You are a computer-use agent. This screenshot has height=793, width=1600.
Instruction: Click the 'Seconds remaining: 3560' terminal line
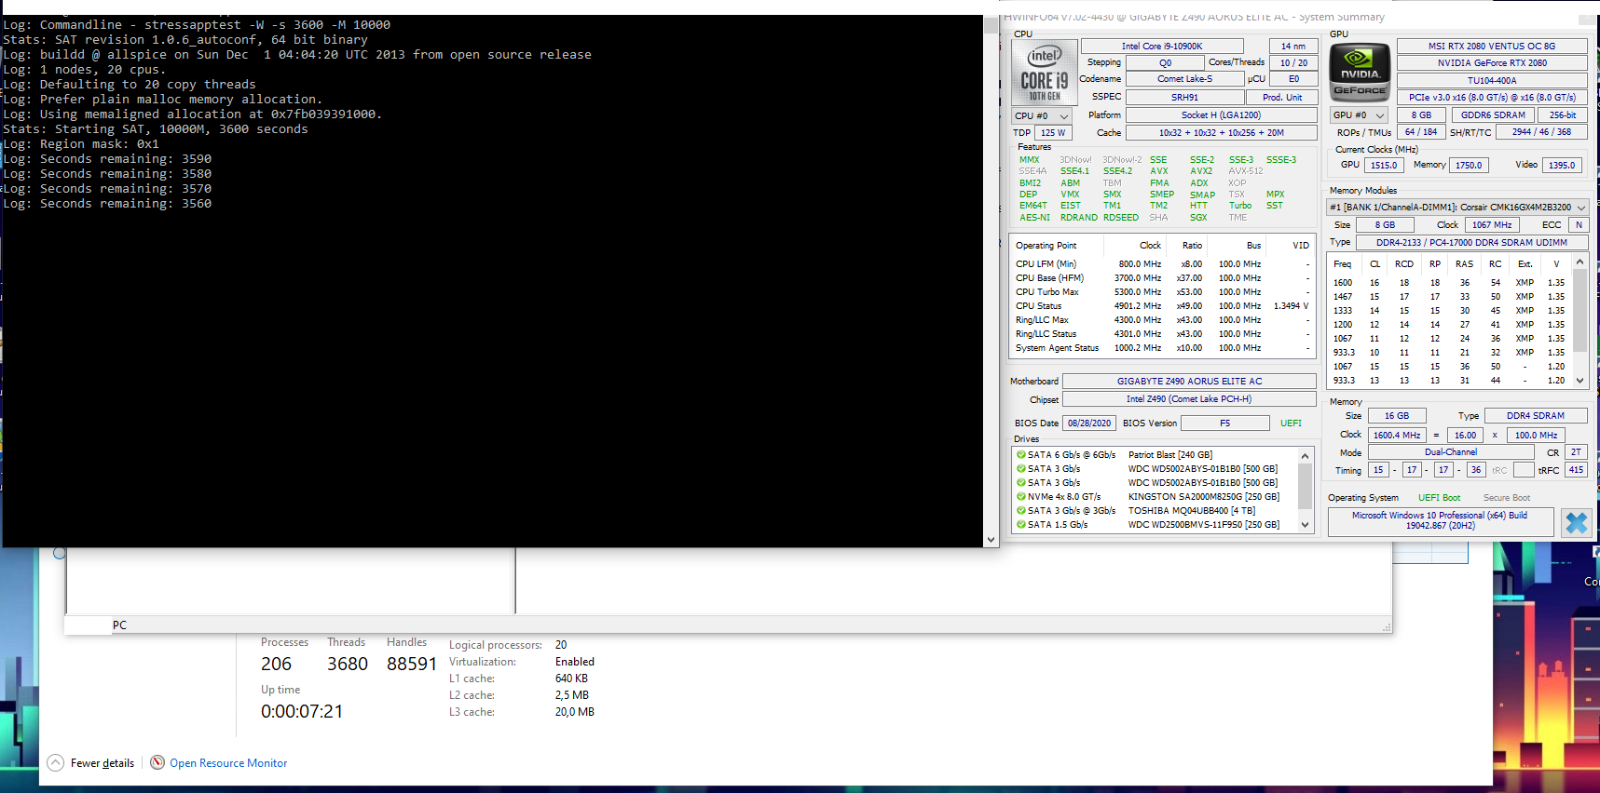(x=107, y=204)
